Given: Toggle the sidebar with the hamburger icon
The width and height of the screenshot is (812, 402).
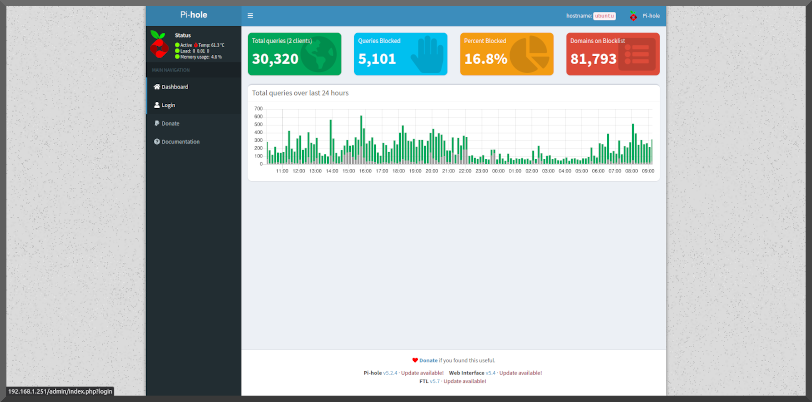Looking at the screenshot, I should pyautogui.click(x=250, y=16).
